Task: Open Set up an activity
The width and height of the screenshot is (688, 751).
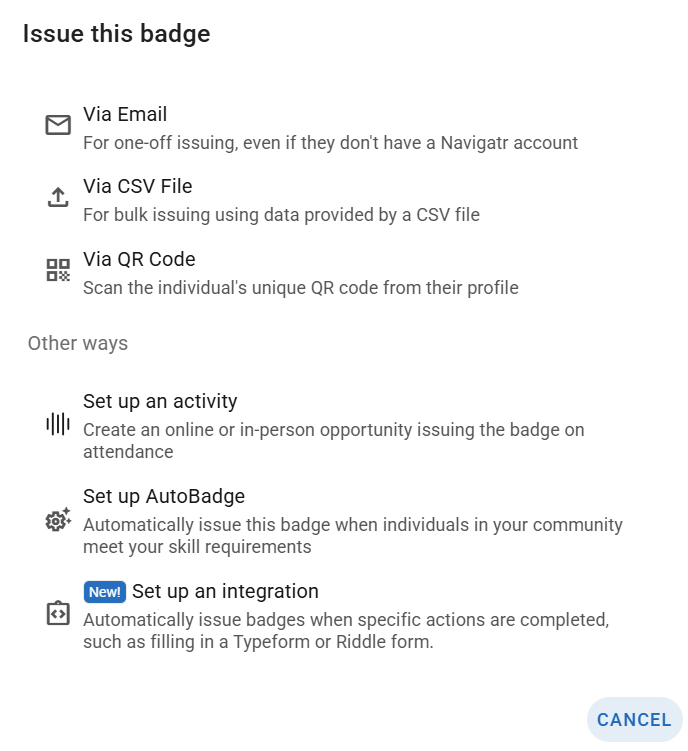Action: [x=160, y=401]
